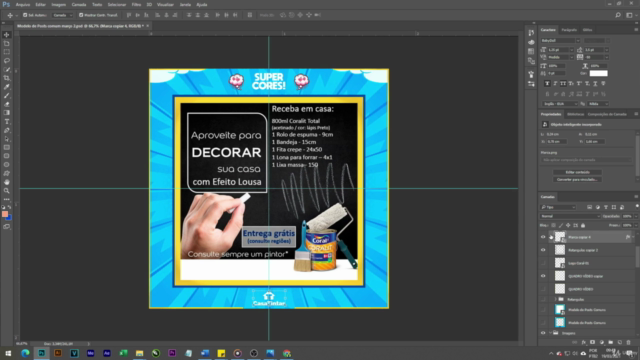Click the white text color swatch in Character panel
The height and width of the screenshot is (360, 640).
click(598, 73)
